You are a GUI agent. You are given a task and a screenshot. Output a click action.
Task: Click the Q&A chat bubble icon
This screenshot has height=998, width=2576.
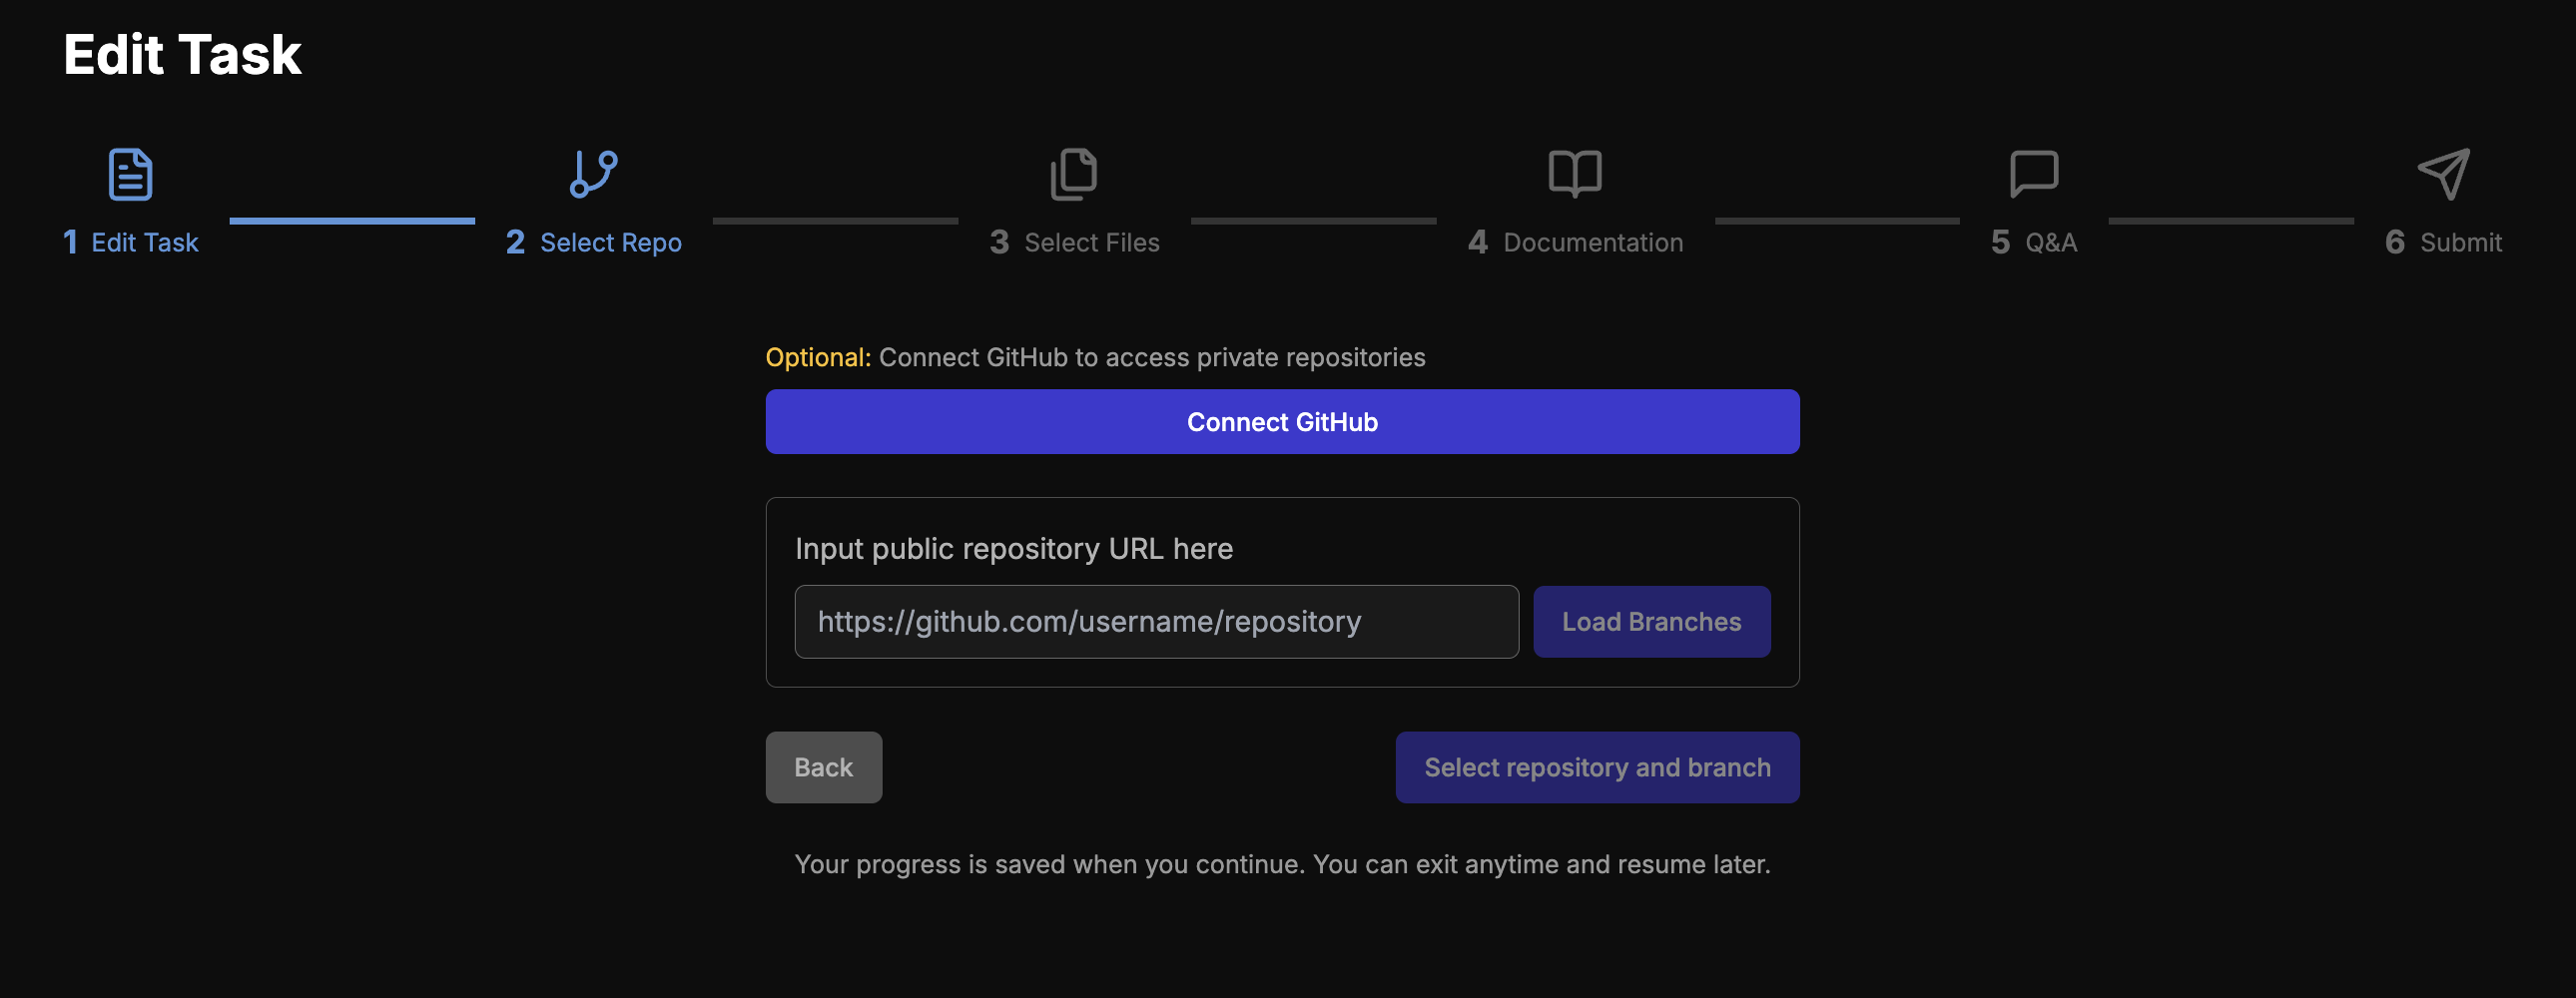click(2036, 175)
